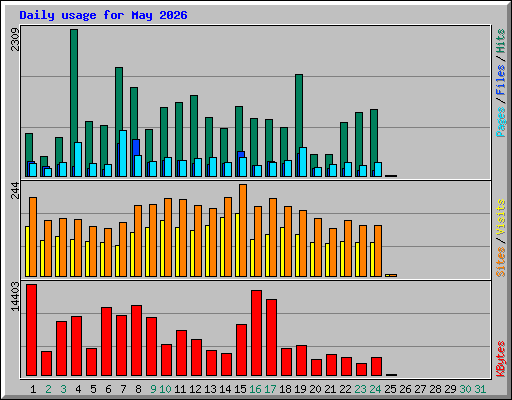Click the green day 3 label
Image resolution: width=512 pixels, height=400 pixels.
click(x=63, y=389)
